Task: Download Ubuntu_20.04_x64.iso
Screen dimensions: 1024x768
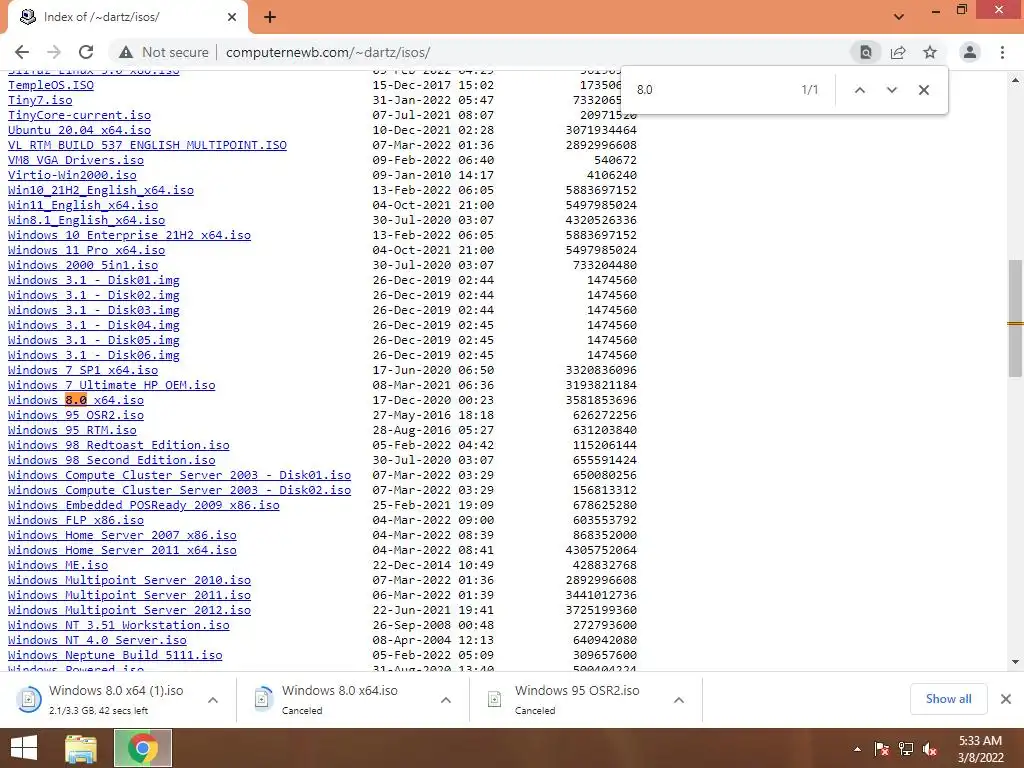Action: point(79,130)
